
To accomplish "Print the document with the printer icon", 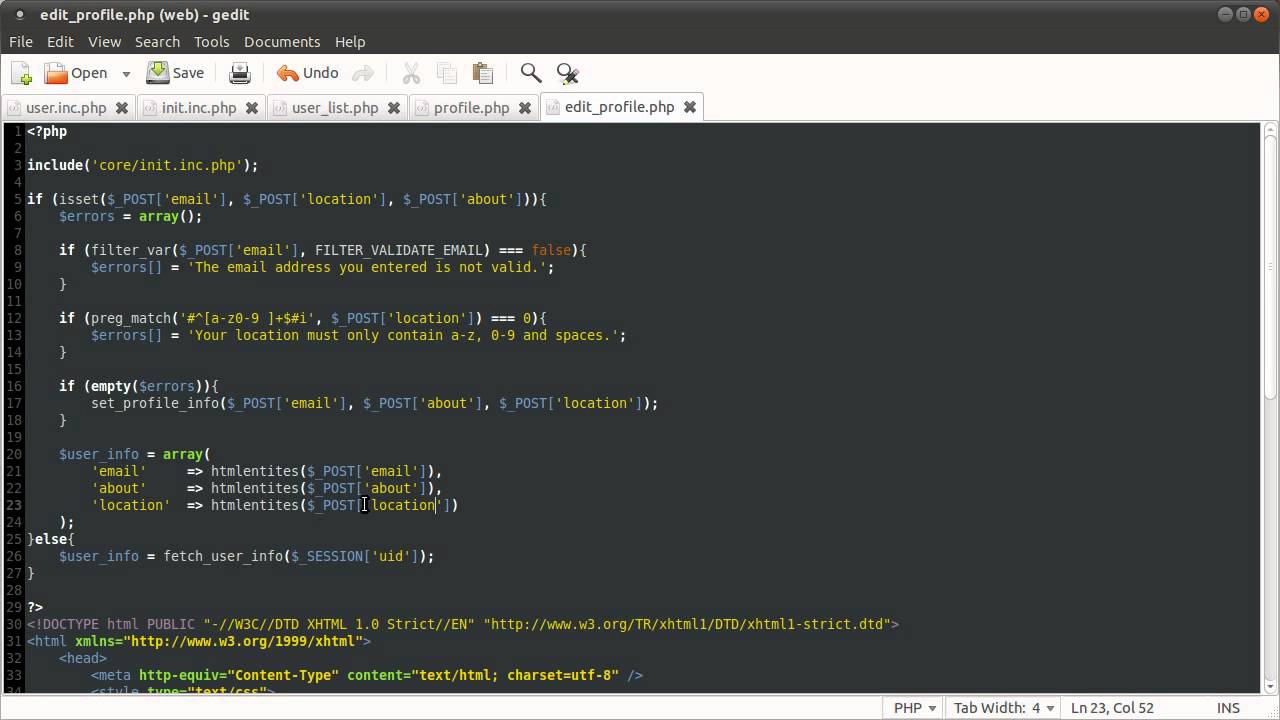I will (240, 73).
